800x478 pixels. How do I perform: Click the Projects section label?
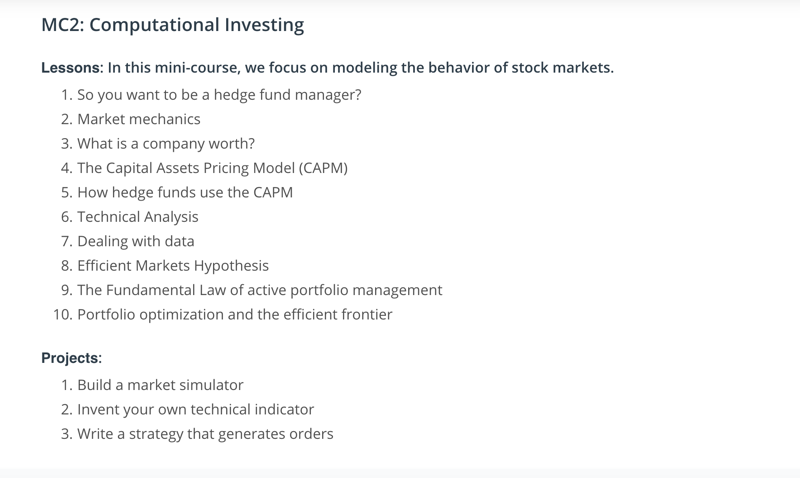71,358
